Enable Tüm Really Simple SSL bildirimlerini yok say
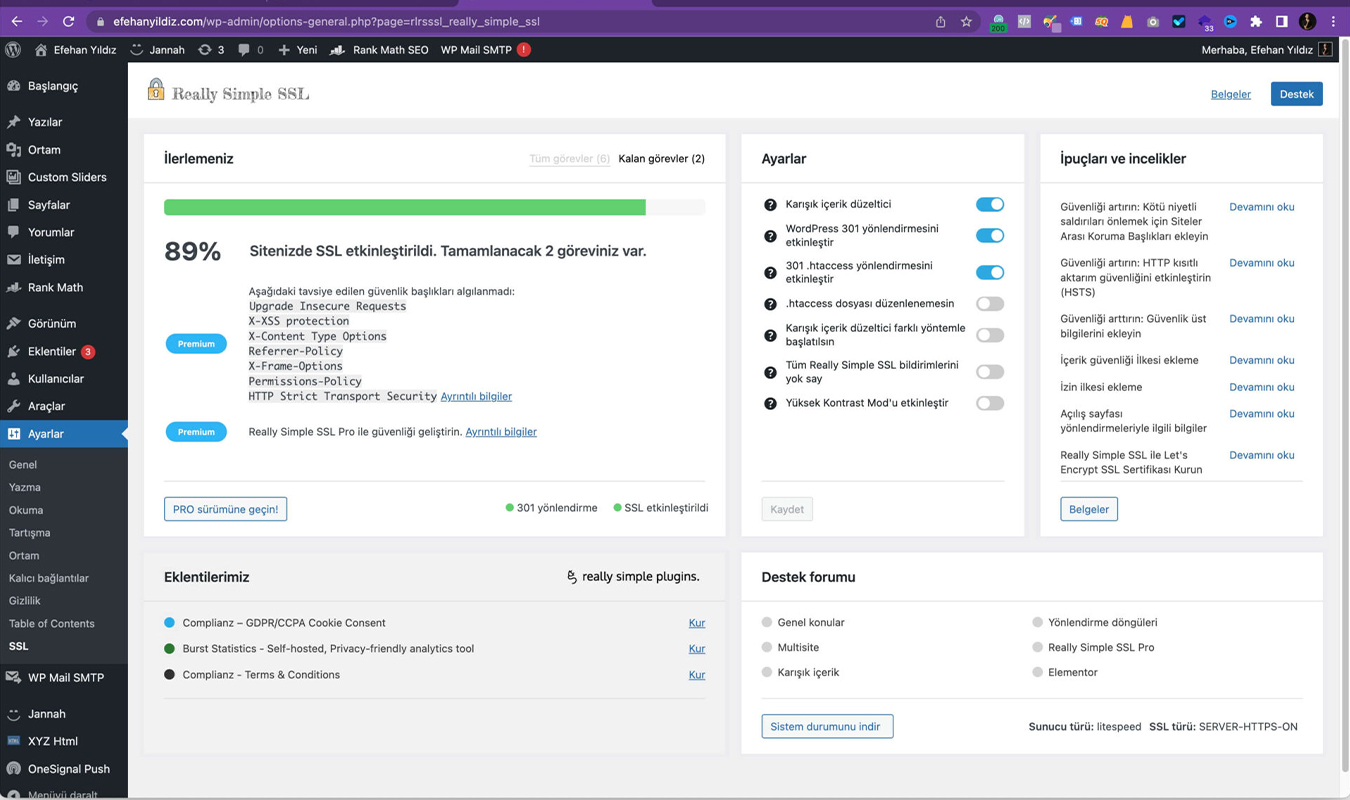This screenshot has height=800, width=1350. pyautogui.click(x=990, y=372)
